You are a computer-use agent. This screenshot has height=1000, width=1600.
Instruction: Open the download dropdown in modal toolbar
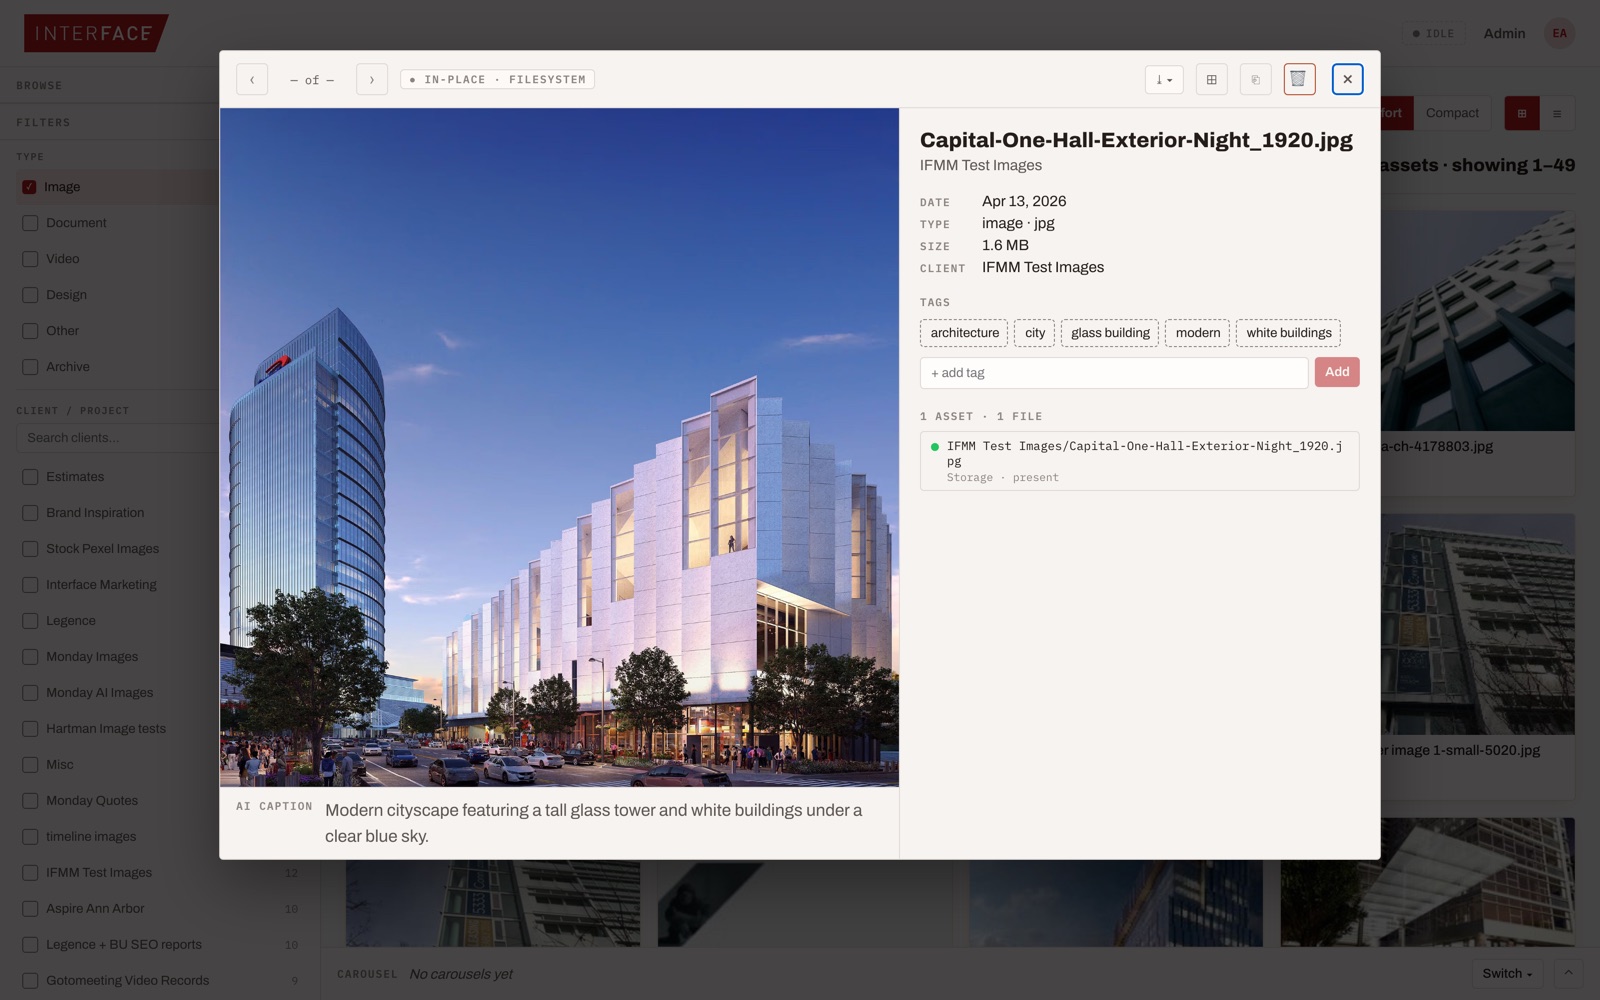pyautogui.click(x=1164, y=79)
